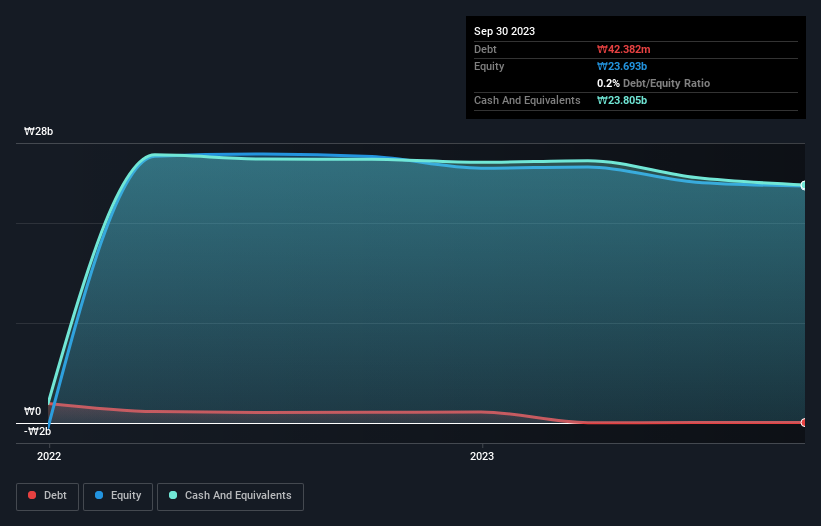Click the ₩23.805b cash value
Image resolution: width=821 pixels, height=526 pixels.
pyautogui.click(x=622, y=100)
